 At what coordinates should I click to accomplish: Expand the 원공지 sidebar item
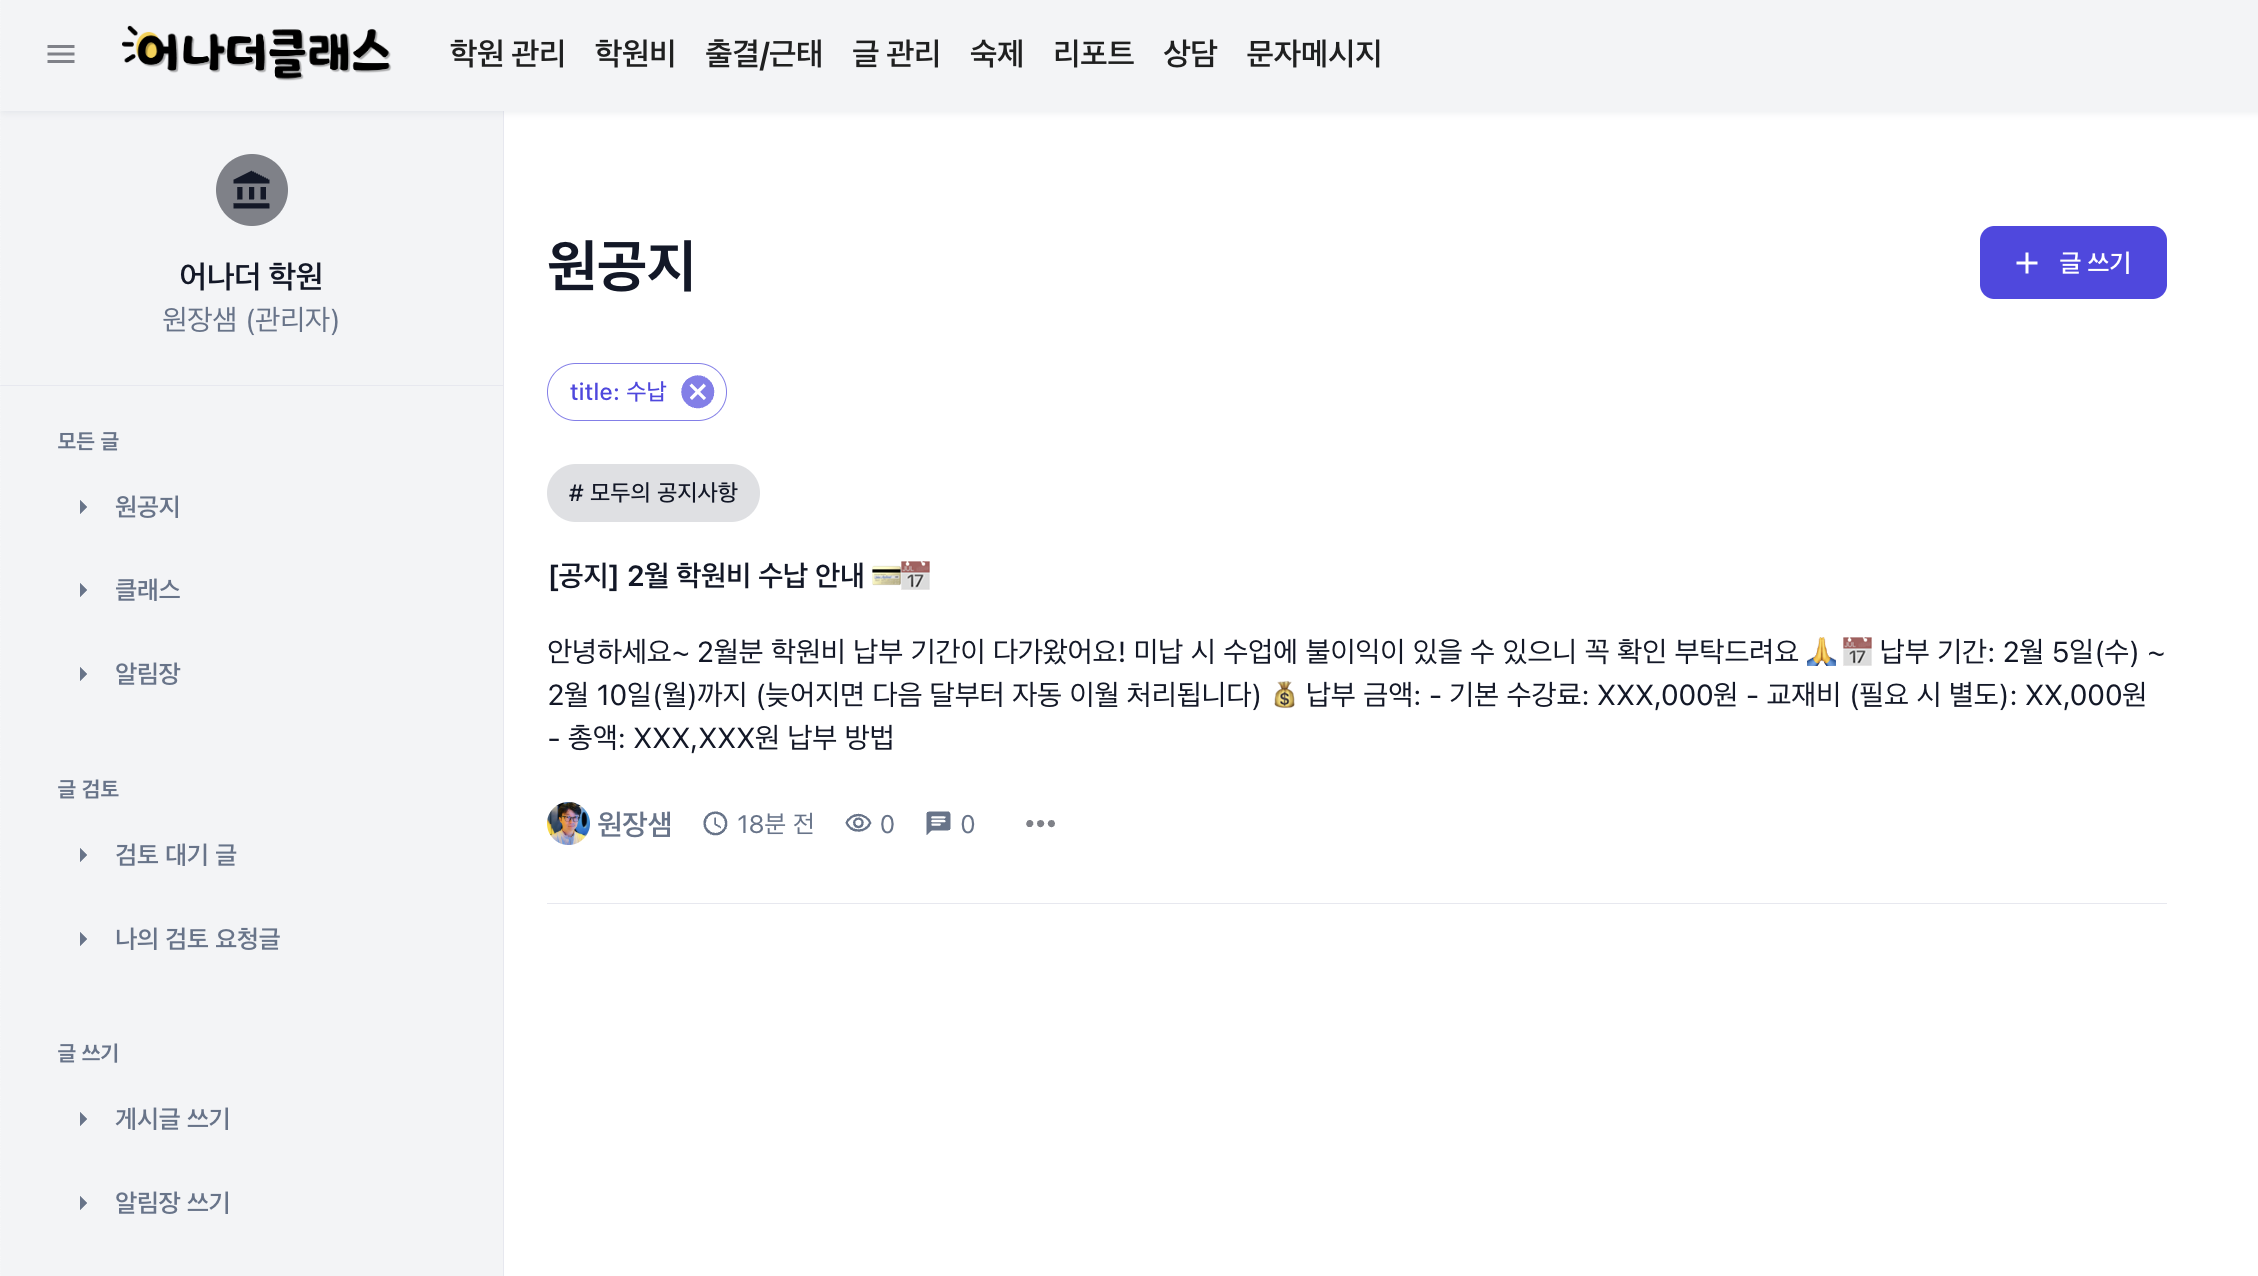84,507
